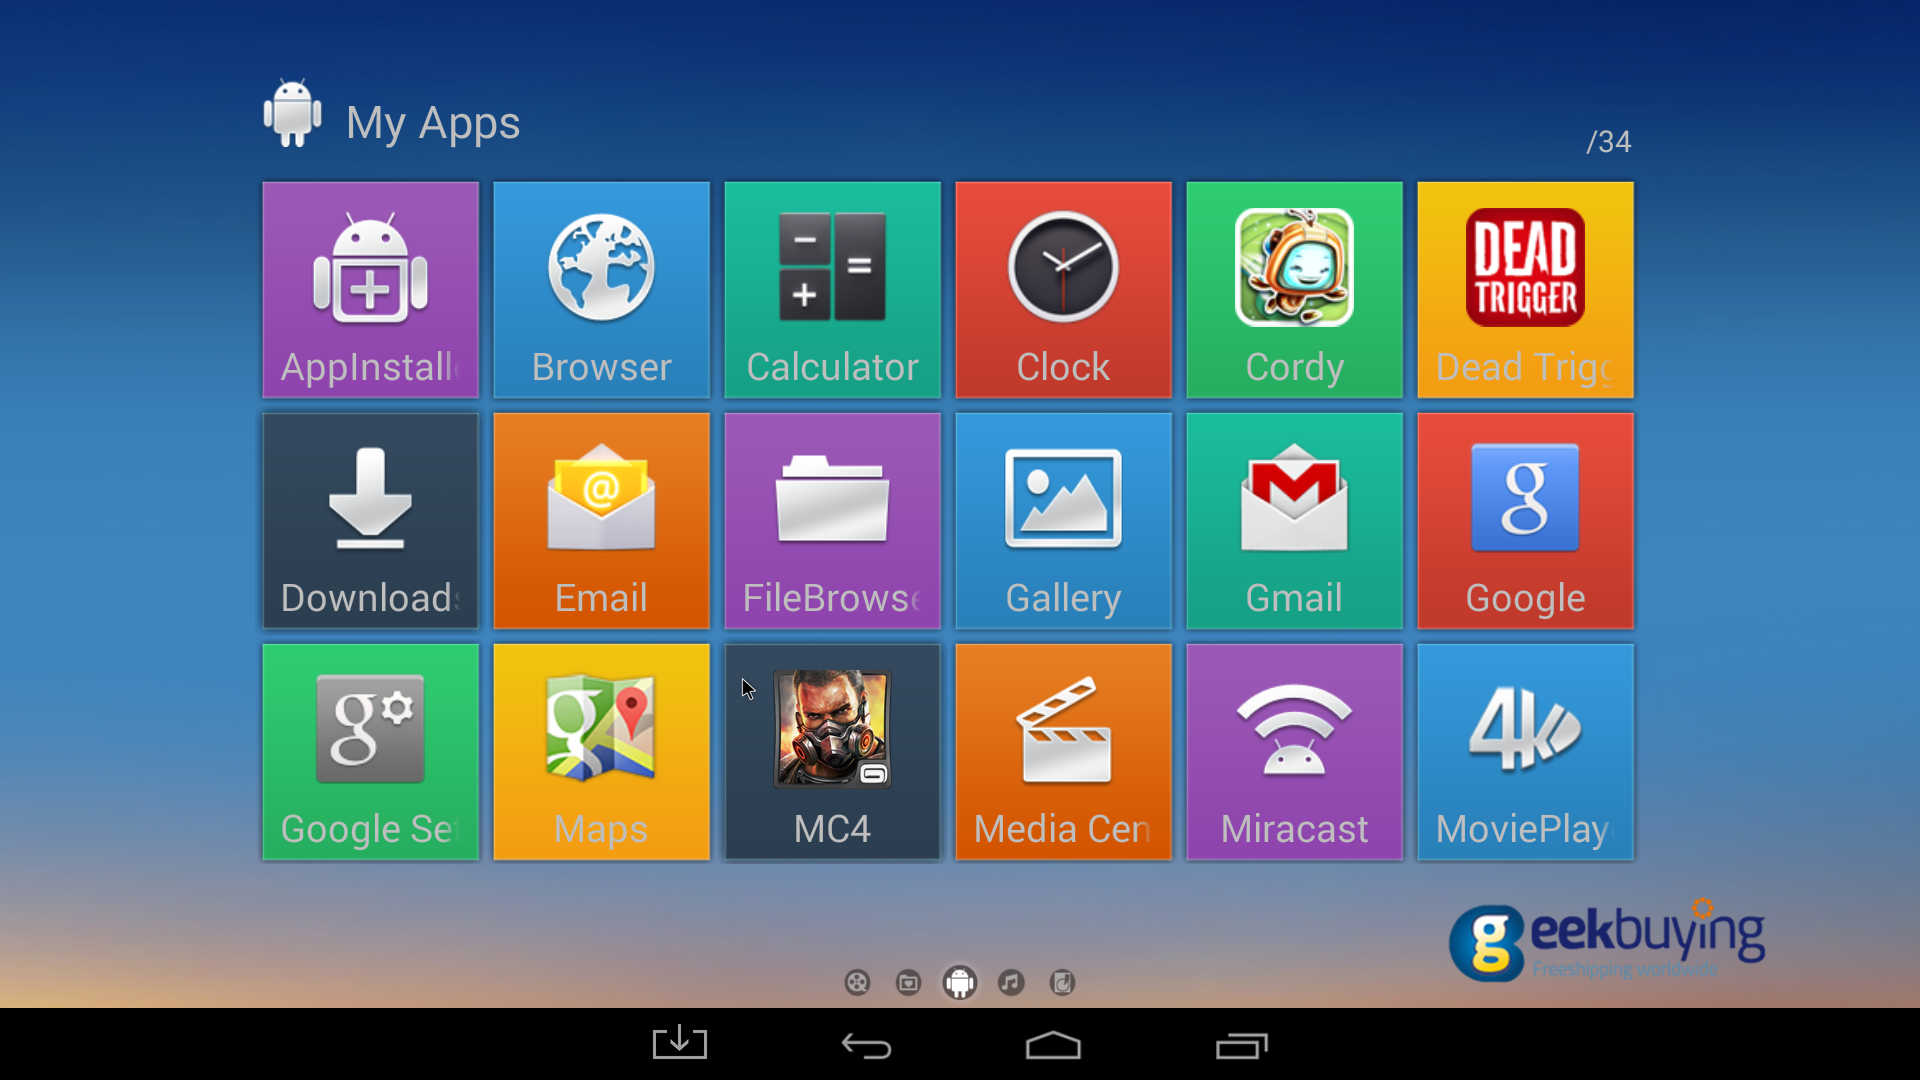1920x1080 pixels.
Task: Open the AppInstaller app
Action: coord(371,289)
